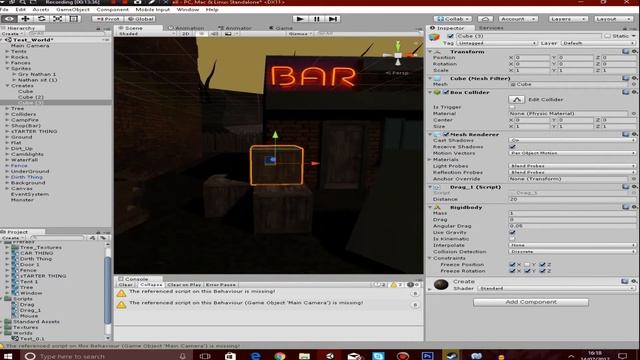640x360 pixels.
Task: Toggle Freeze Position Y checkbox
Action: (527, 264)
